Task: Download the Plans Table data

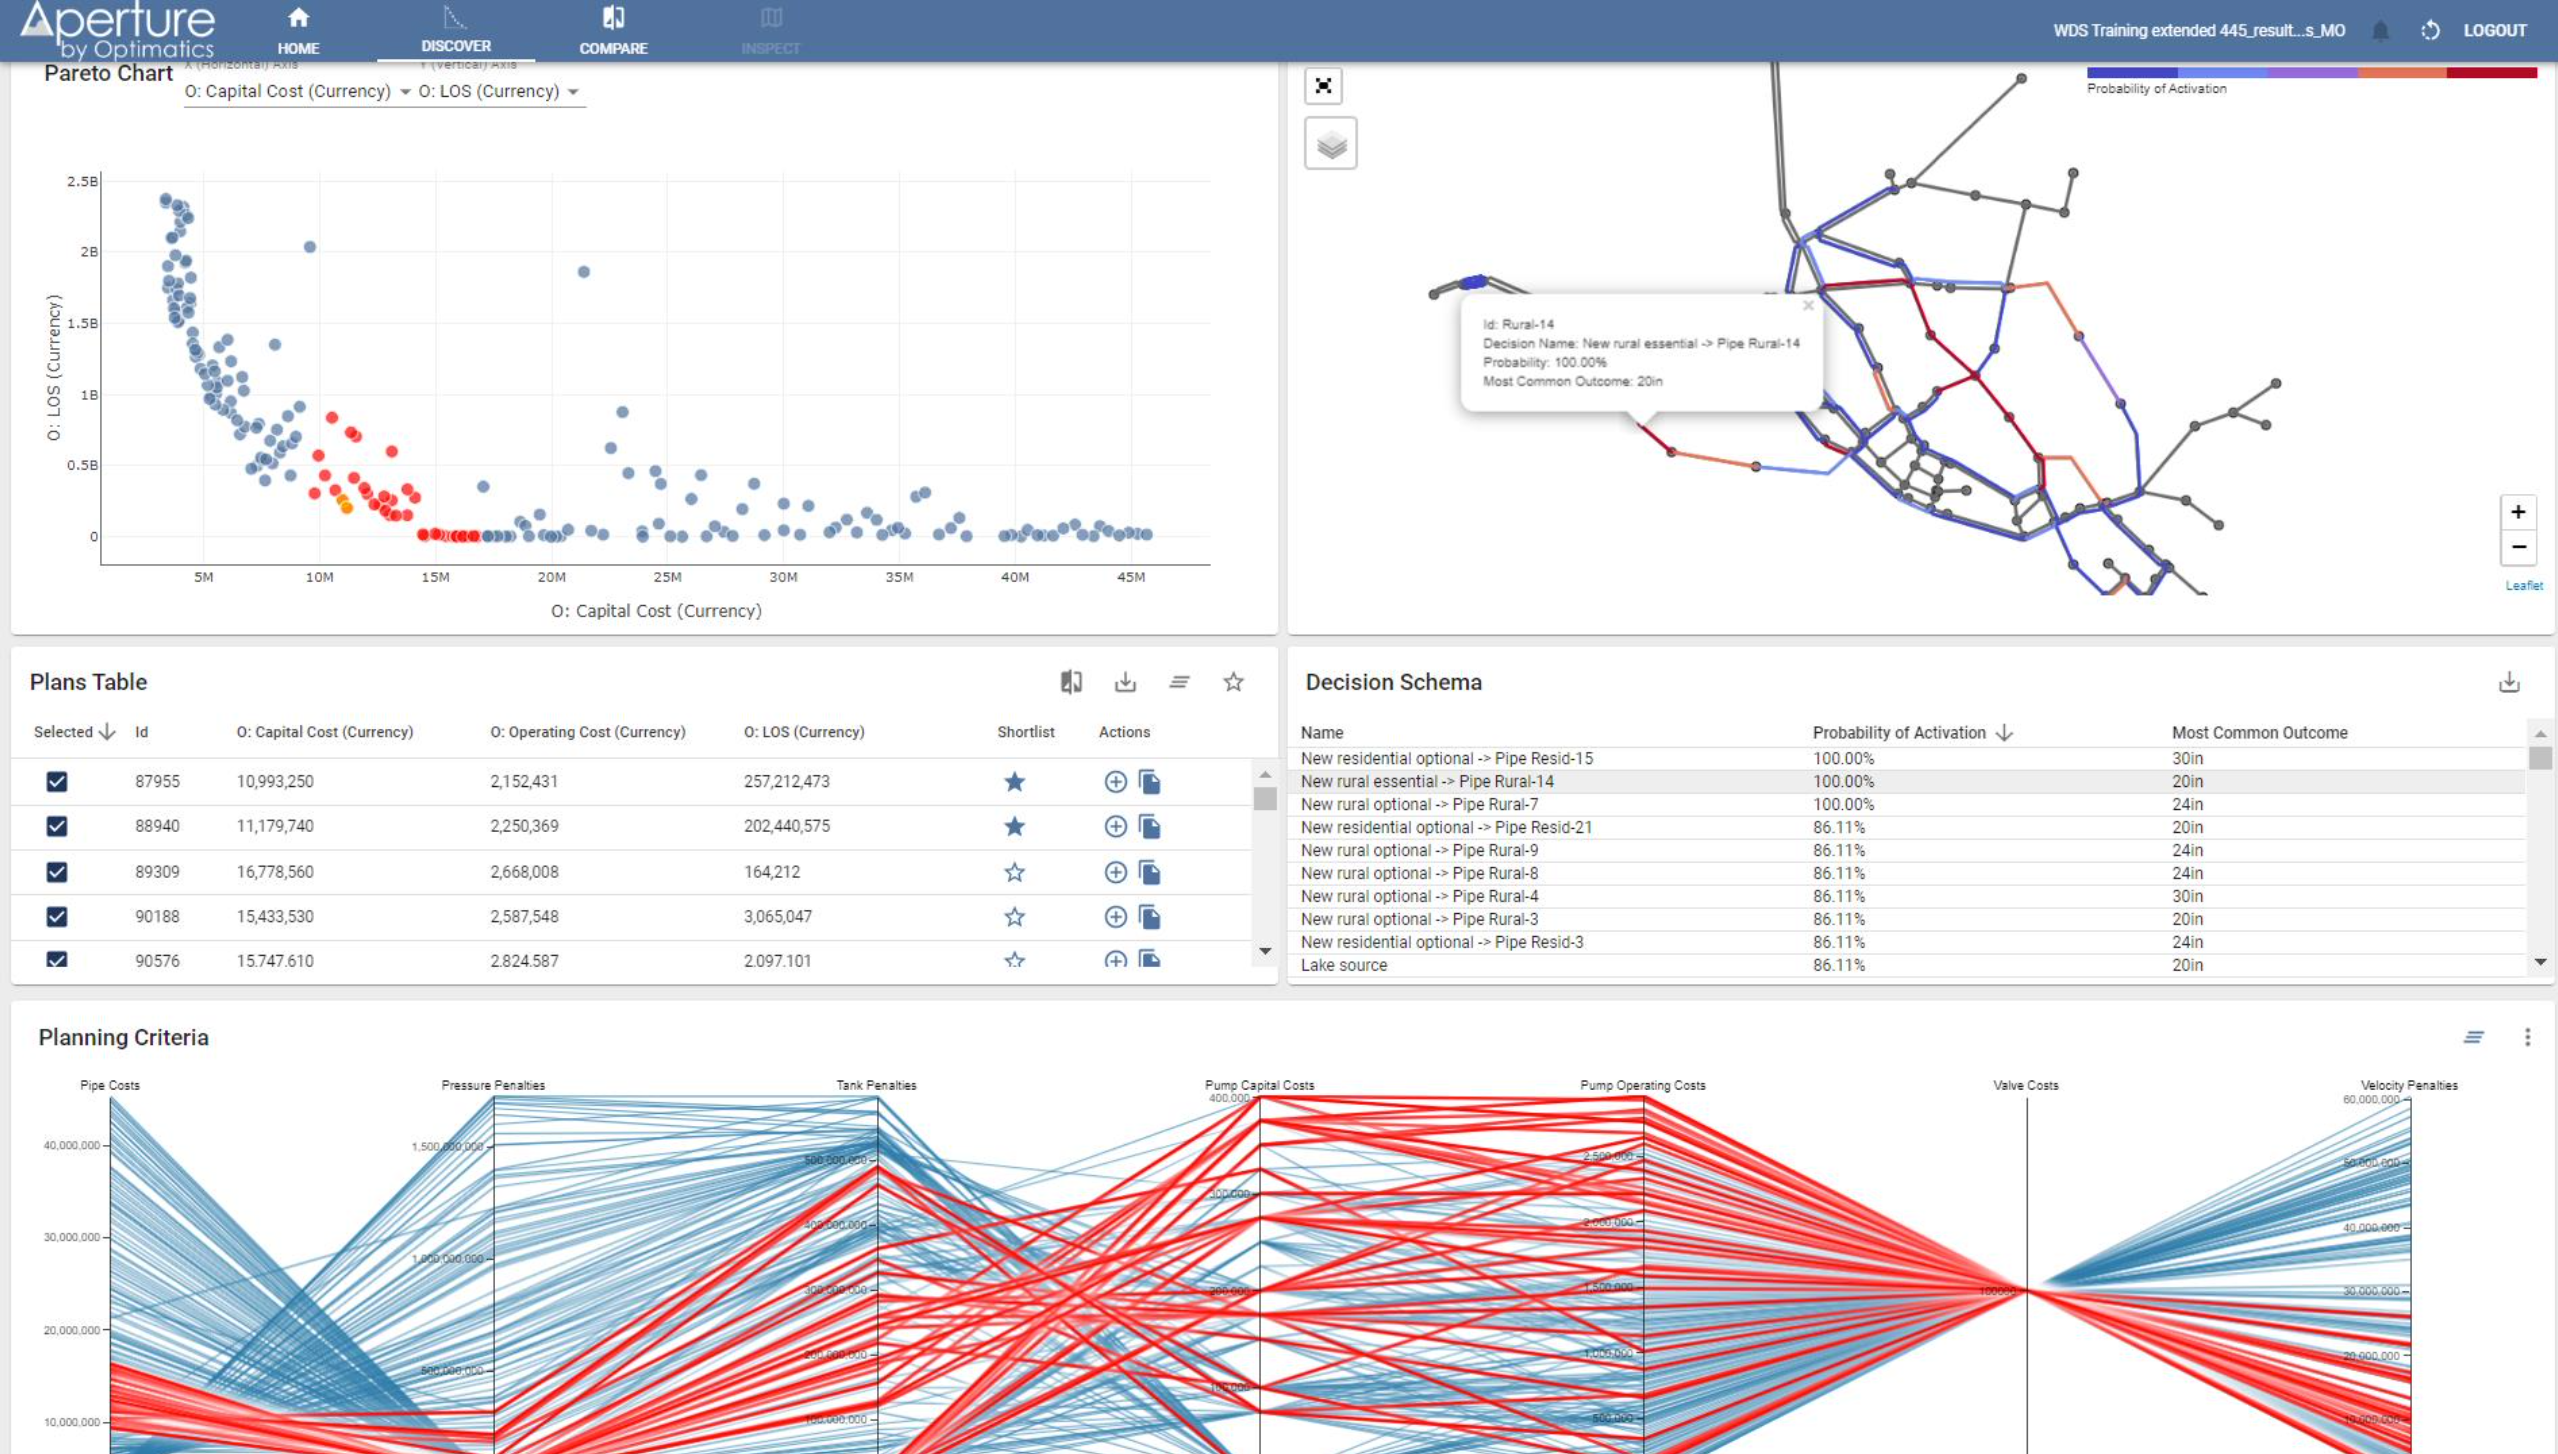Action: (1125, 682)
